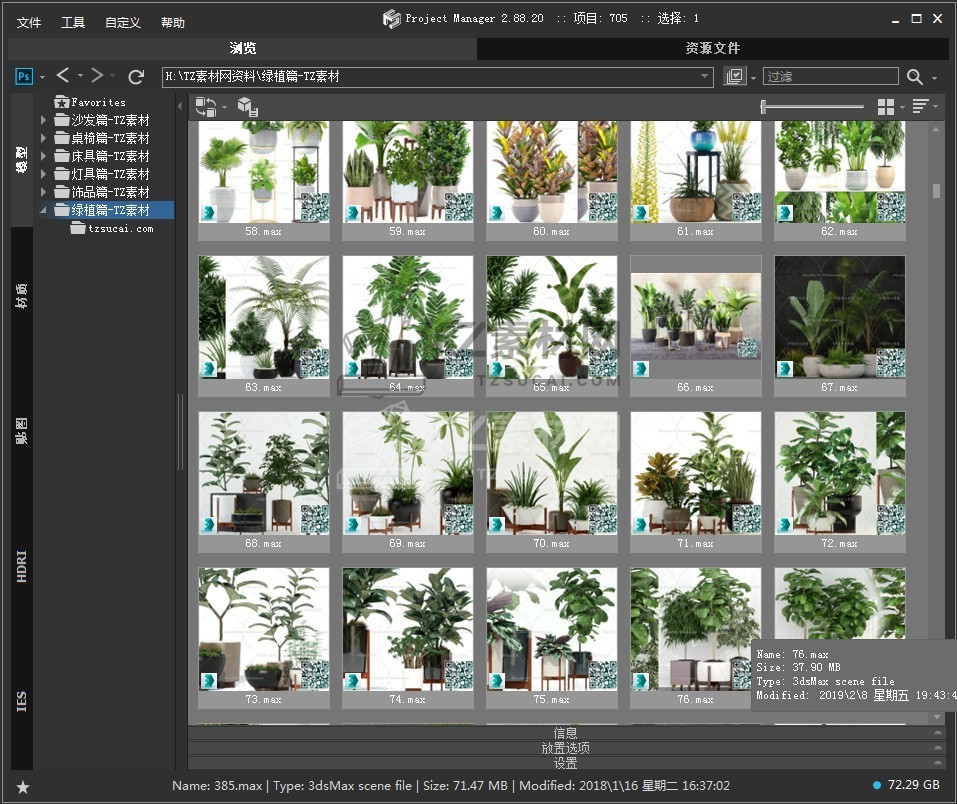Refresh the current folder view
Image resolution: width=957 pixels, height=804 pixels.
tap(137, 76)
